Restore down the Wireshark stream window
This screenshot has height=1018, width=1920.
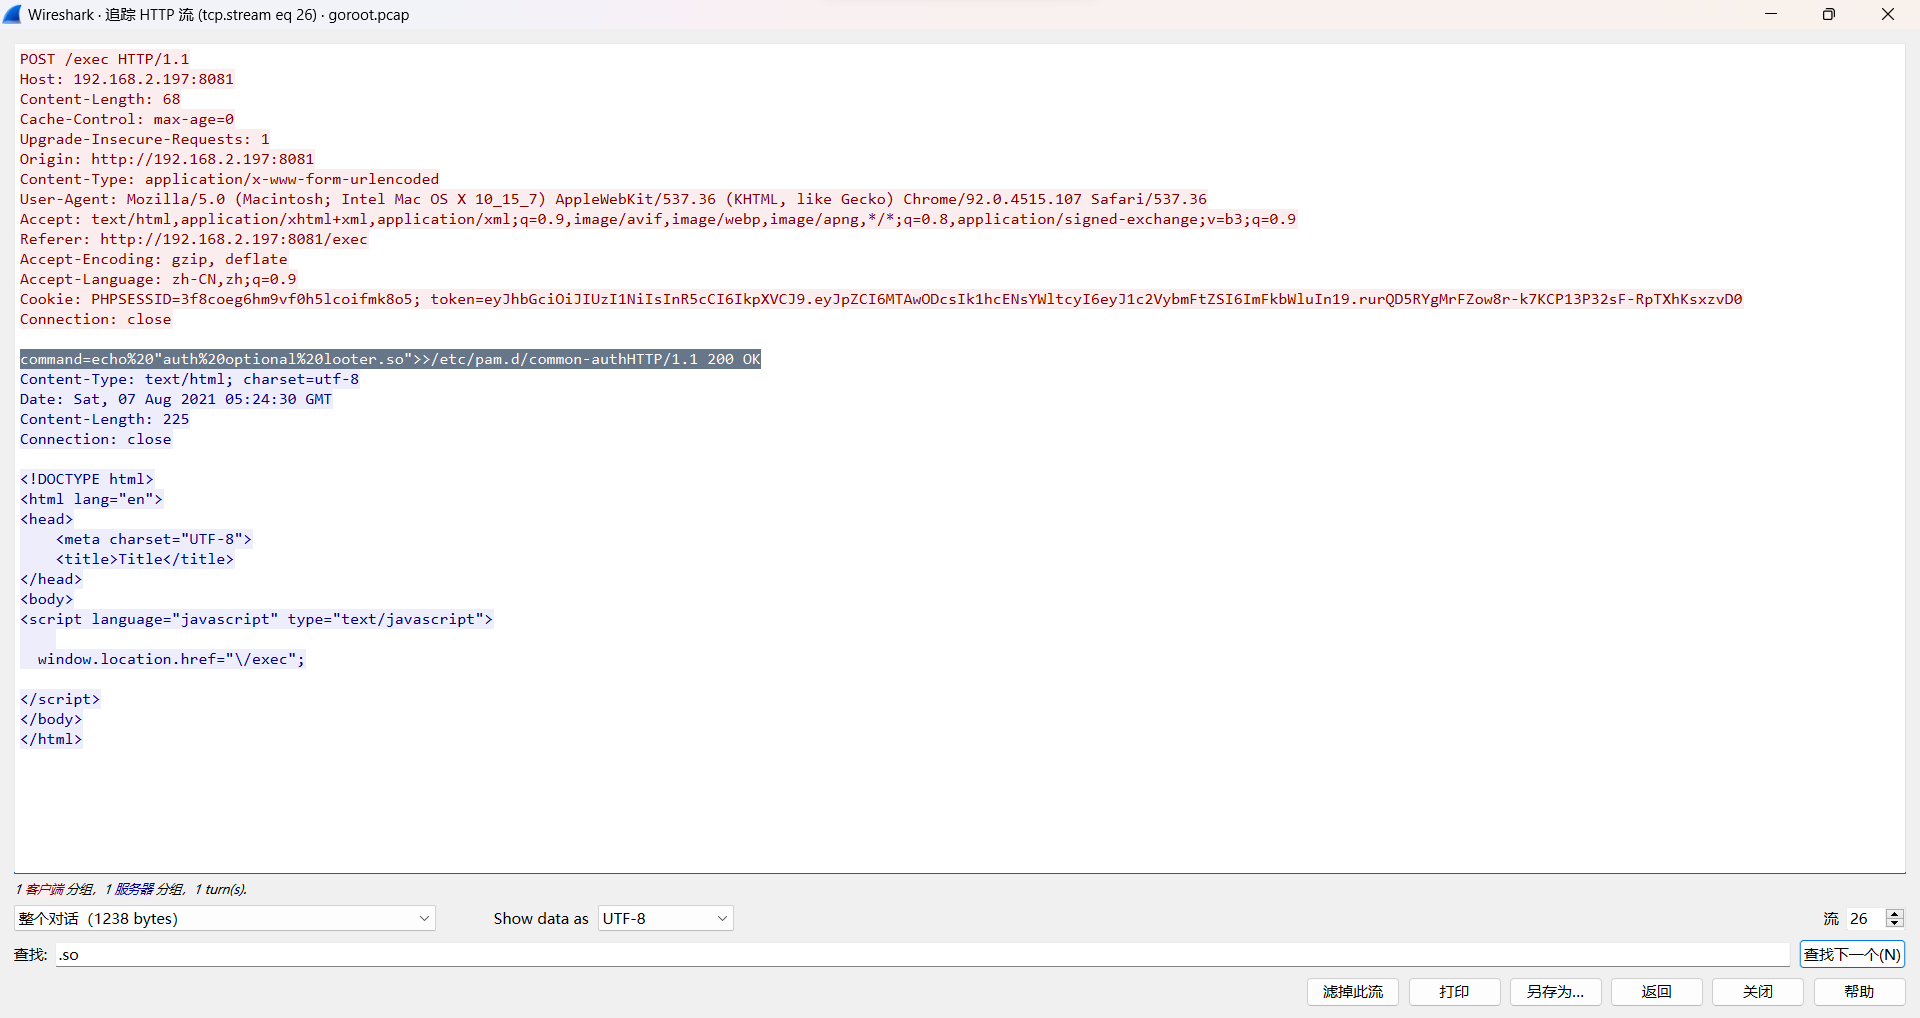coord(1829,14)
